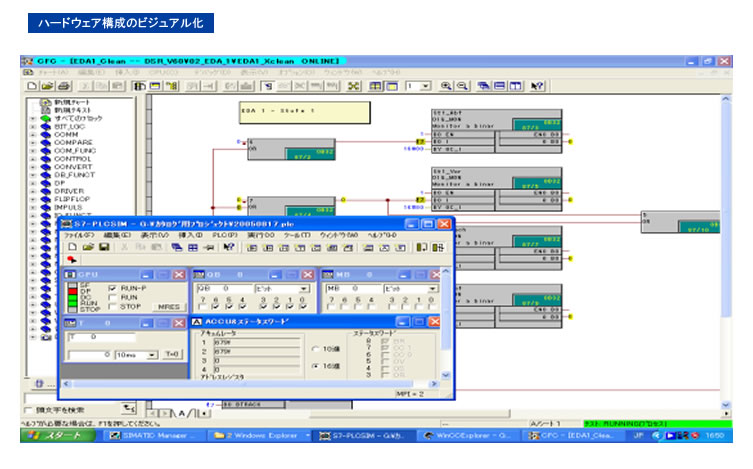Click New document icon in S7-PLCSIM toolbar
Viewport: 753px width, 469px height.
click(73, 247)
